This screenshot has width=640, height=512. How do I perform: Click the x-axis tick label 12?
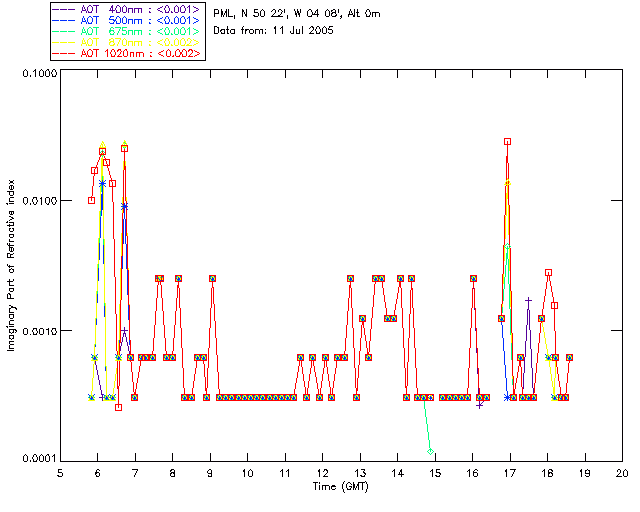pyautogui.click(x=322, y=473)
